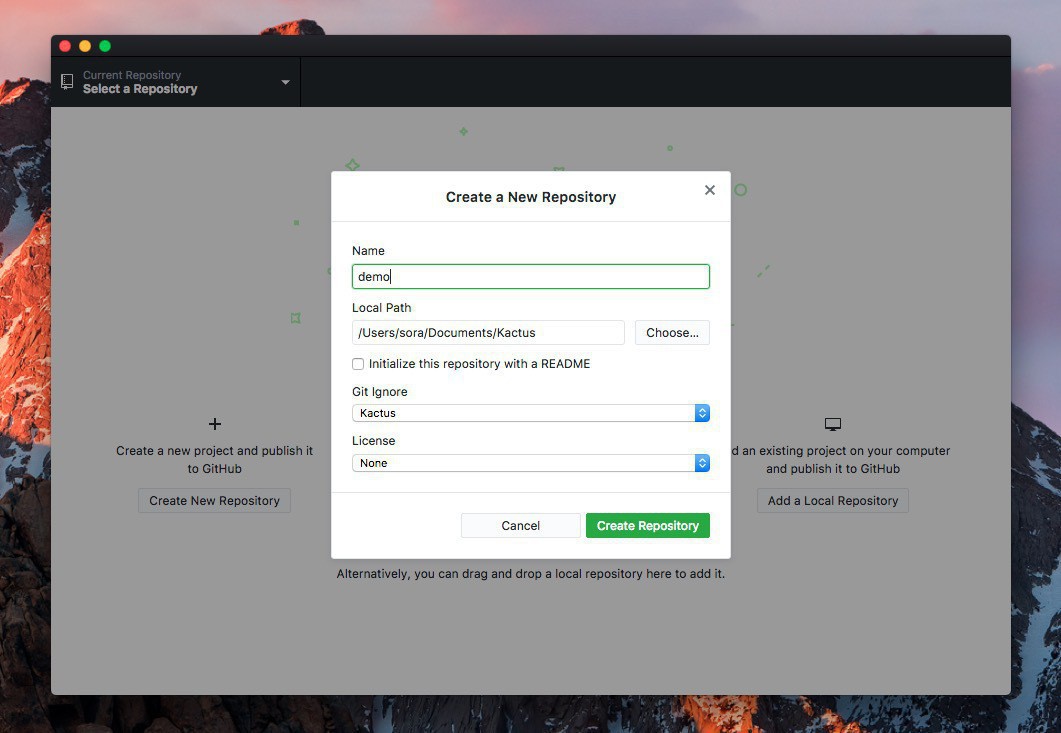1061x733 pixels.
Task: Click the yellow minimize window button
Action: (x=85, y=46)
